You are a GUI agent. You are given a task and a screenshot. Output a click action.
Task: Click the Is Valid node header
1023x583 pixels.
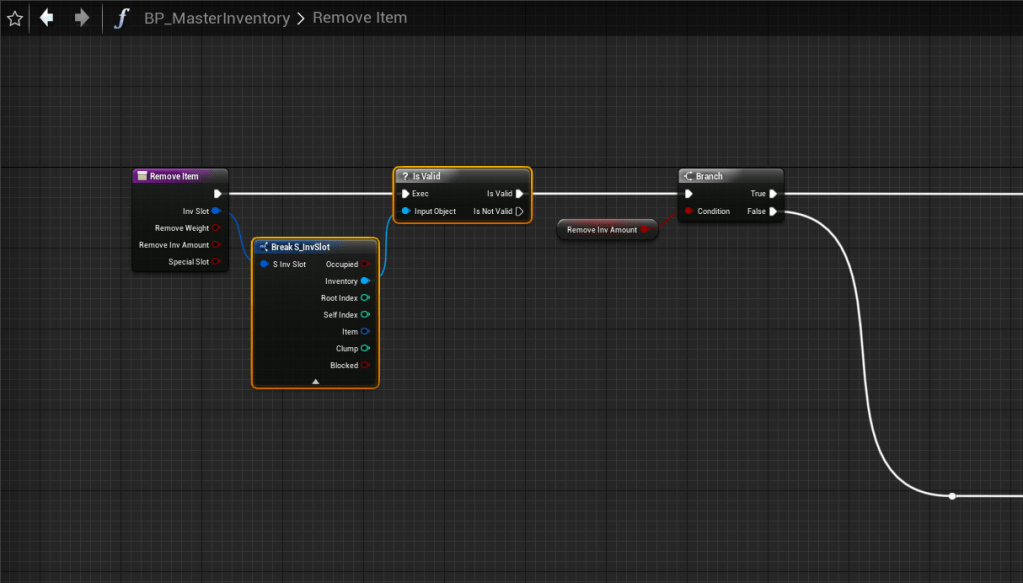[x=462, y=176]
